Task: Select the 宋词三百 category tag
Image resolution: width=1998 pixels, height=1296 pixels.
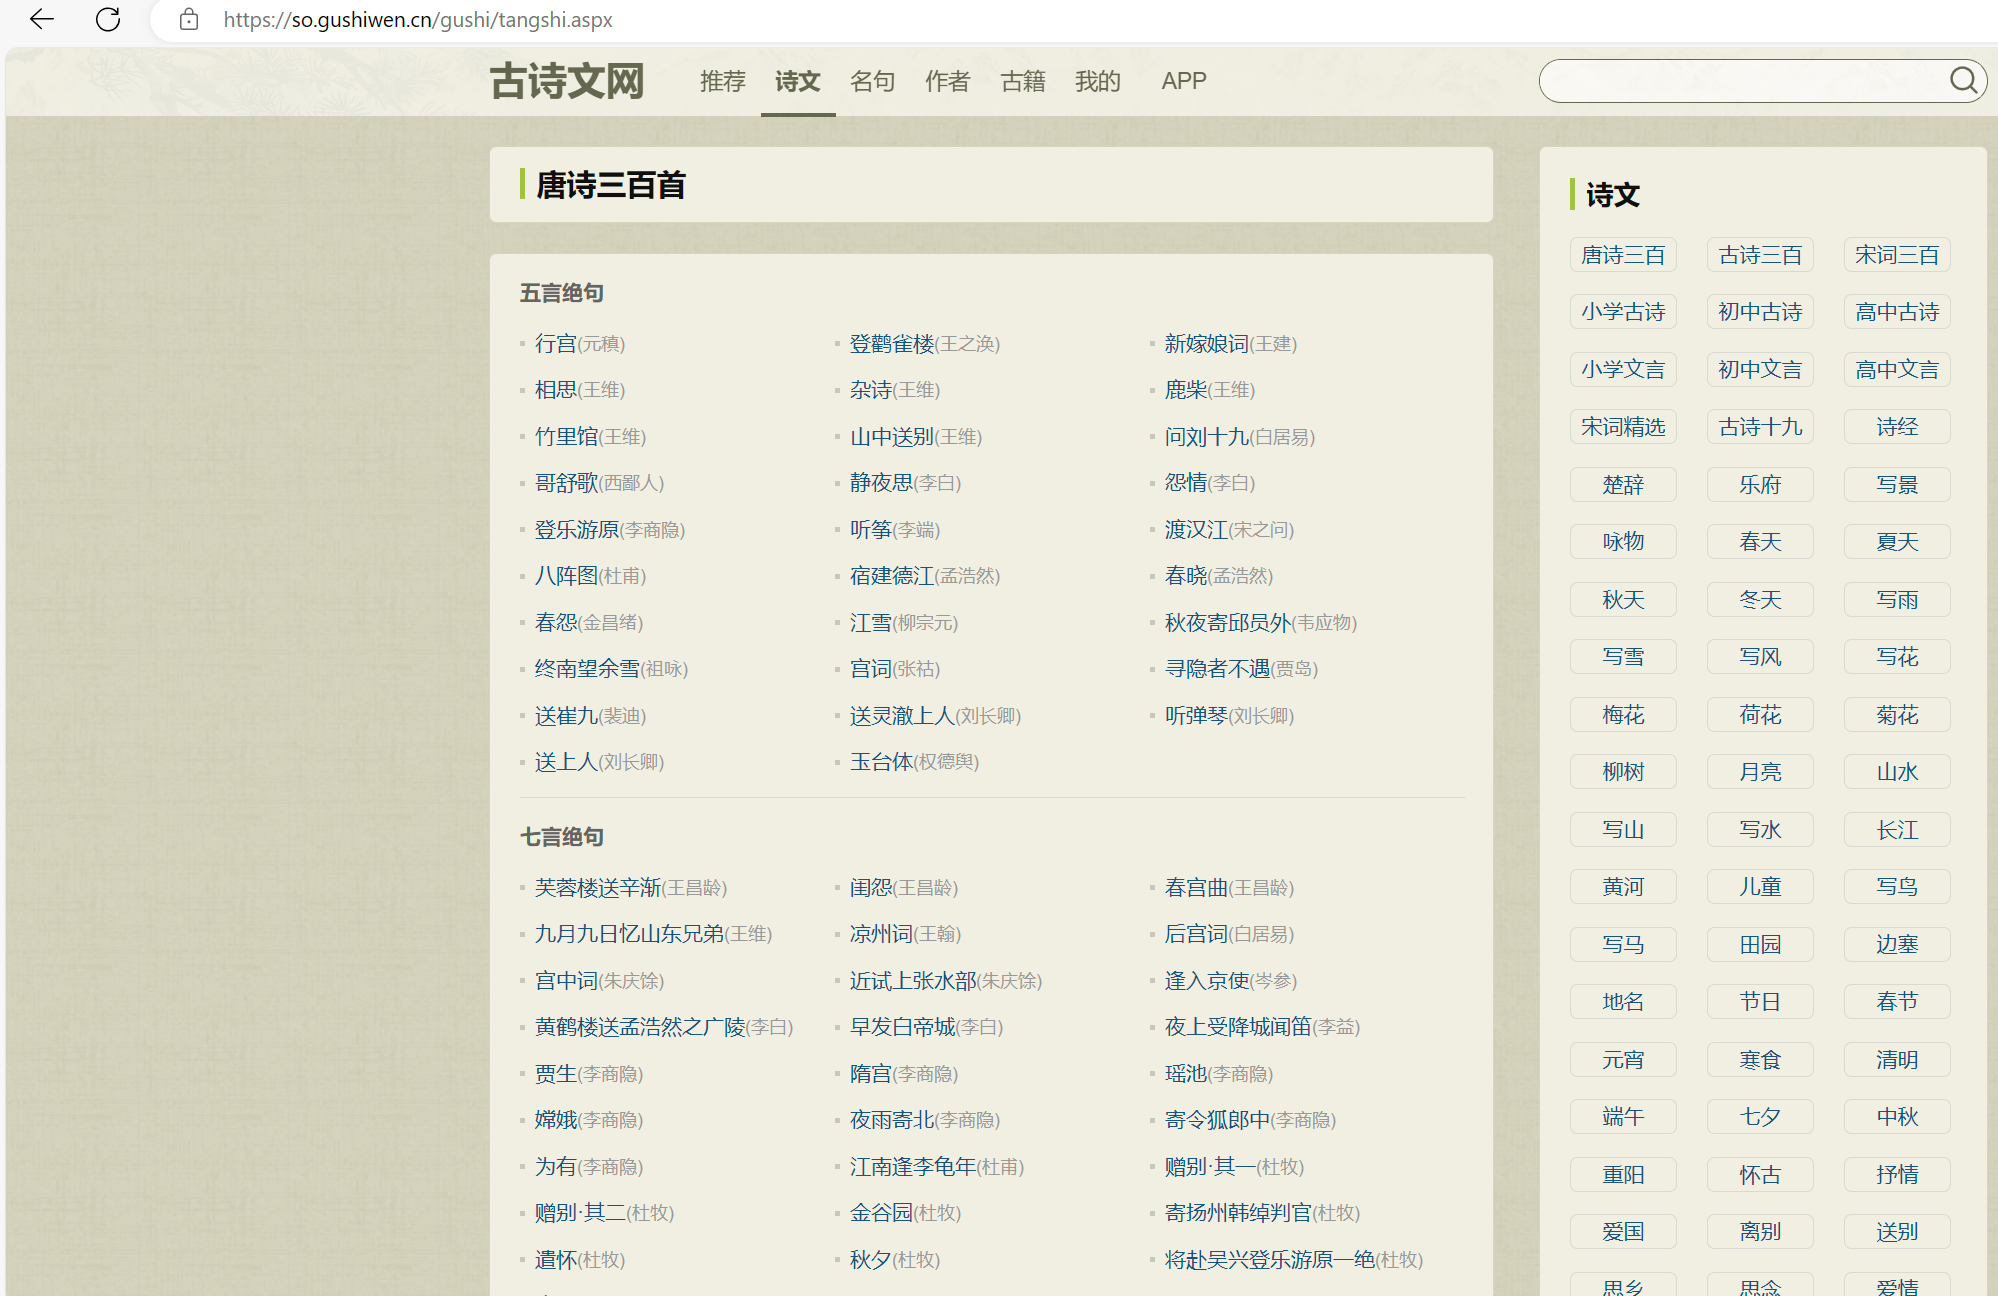Action: pyautogui.click(x=1896, y=254)
